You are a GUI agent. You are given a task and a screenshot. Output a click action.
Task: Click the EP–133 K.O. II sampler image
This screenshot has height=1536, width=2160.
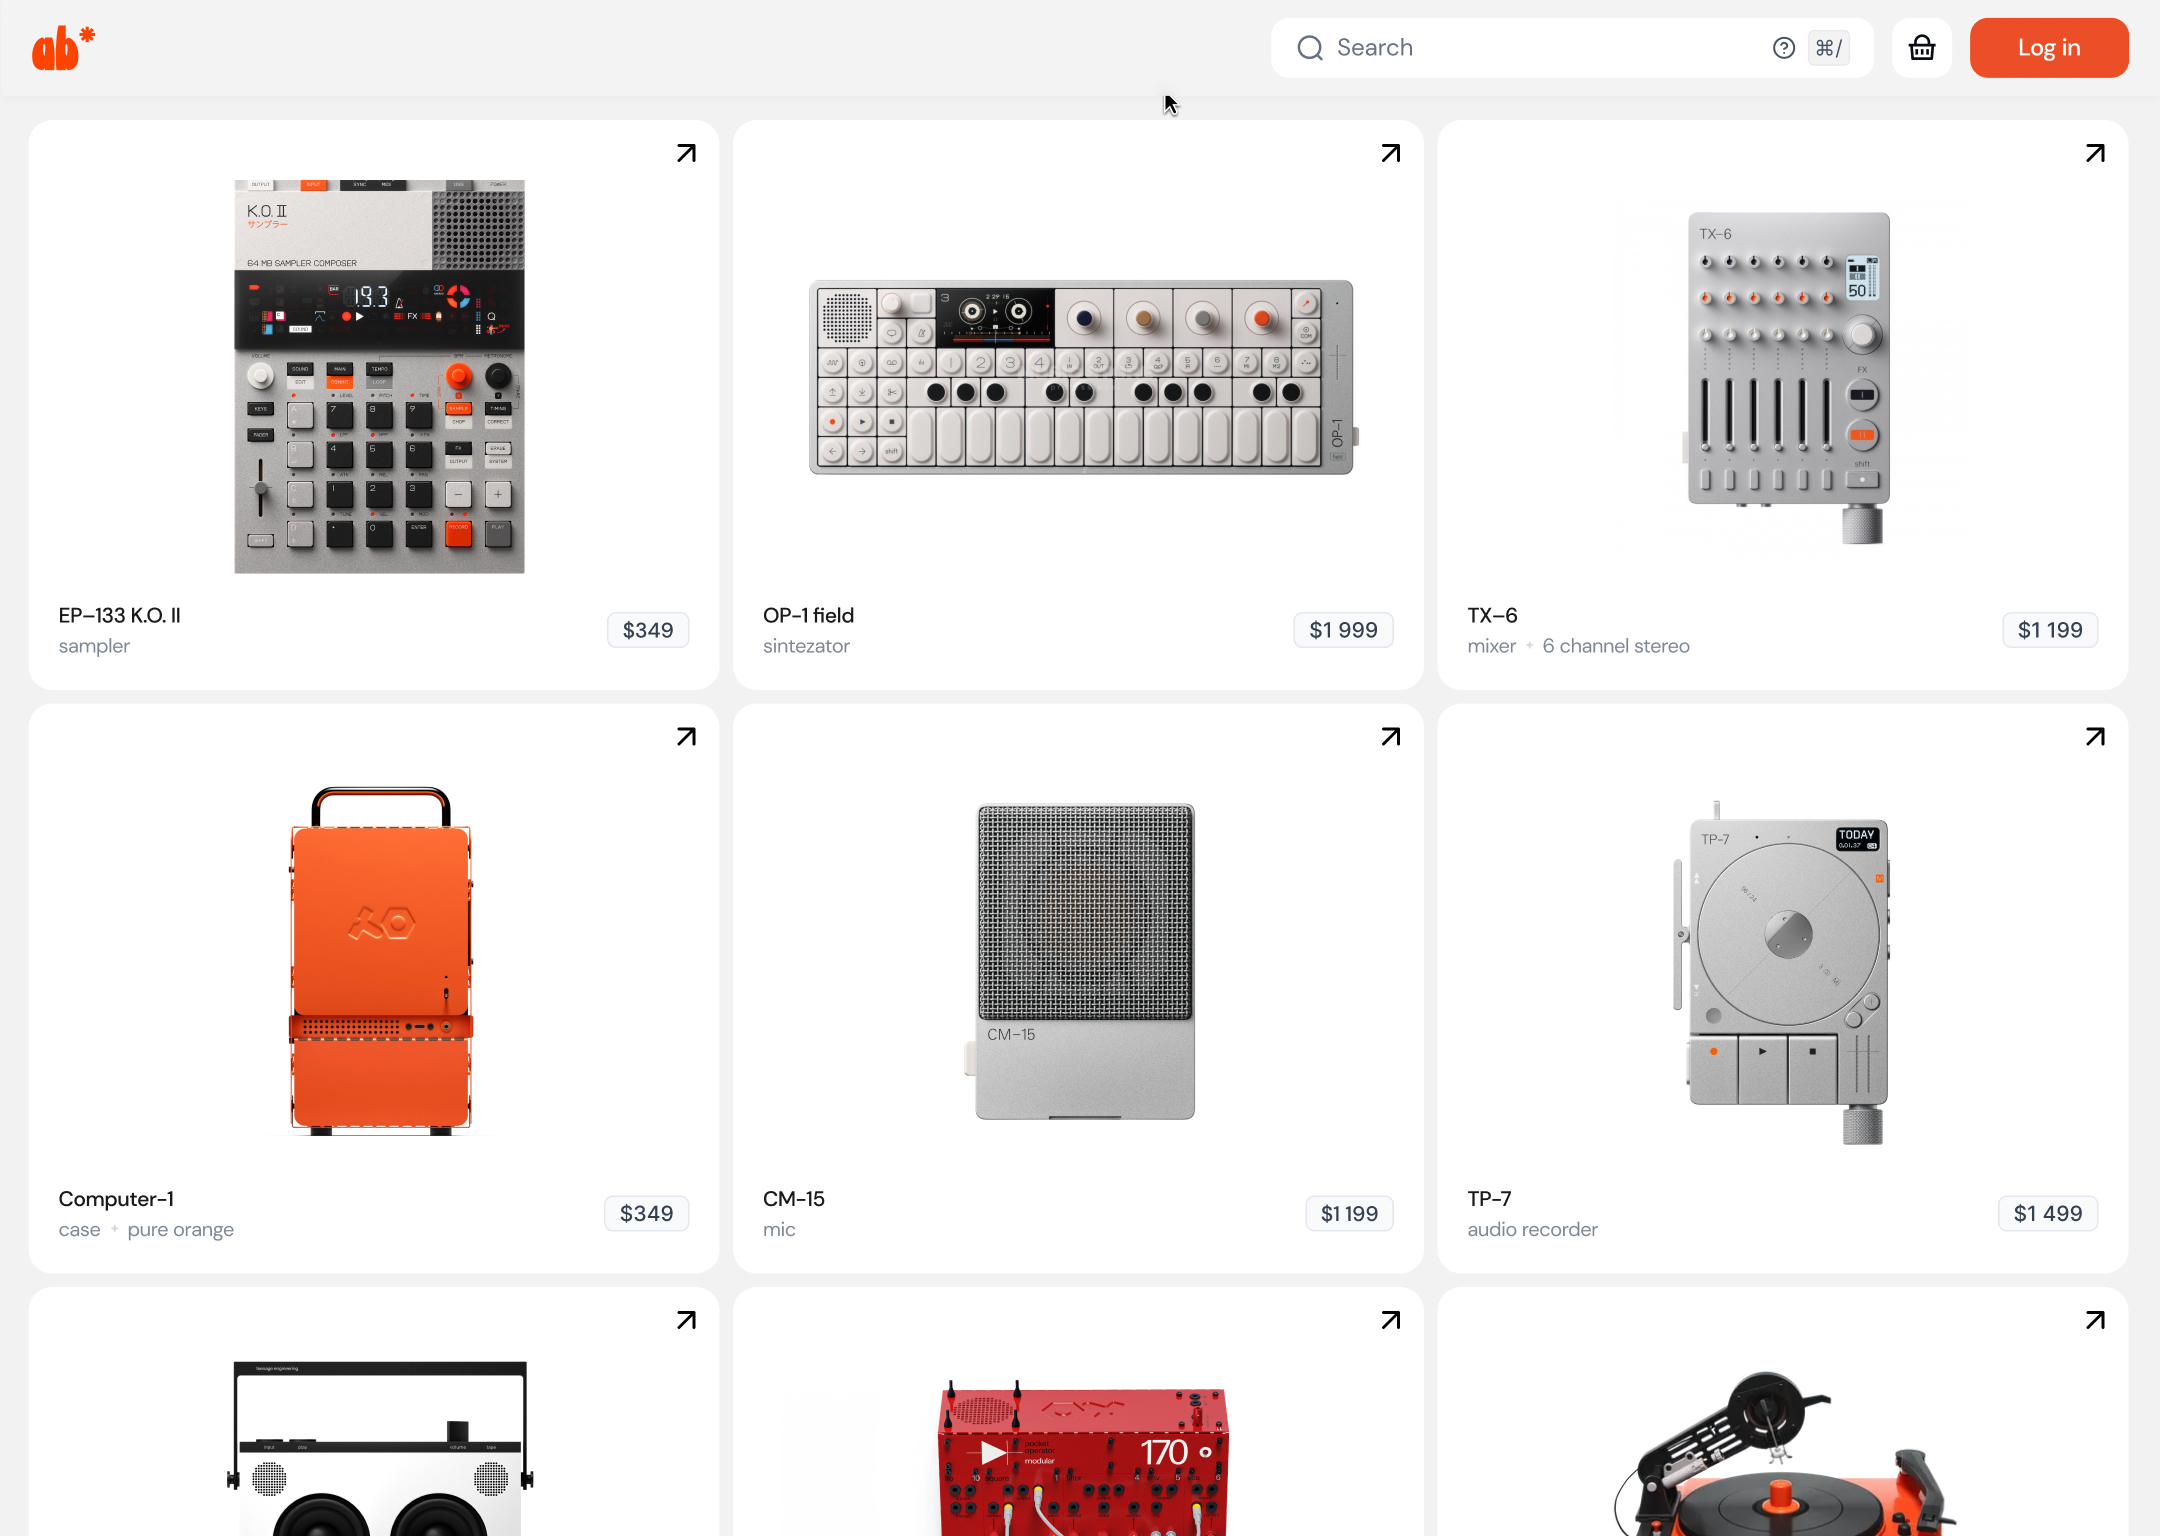click(379, 376)
